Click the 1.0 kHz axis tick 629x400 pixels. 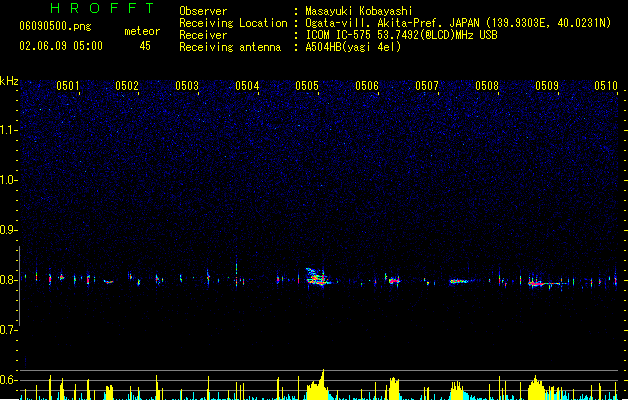coord(8,180)
